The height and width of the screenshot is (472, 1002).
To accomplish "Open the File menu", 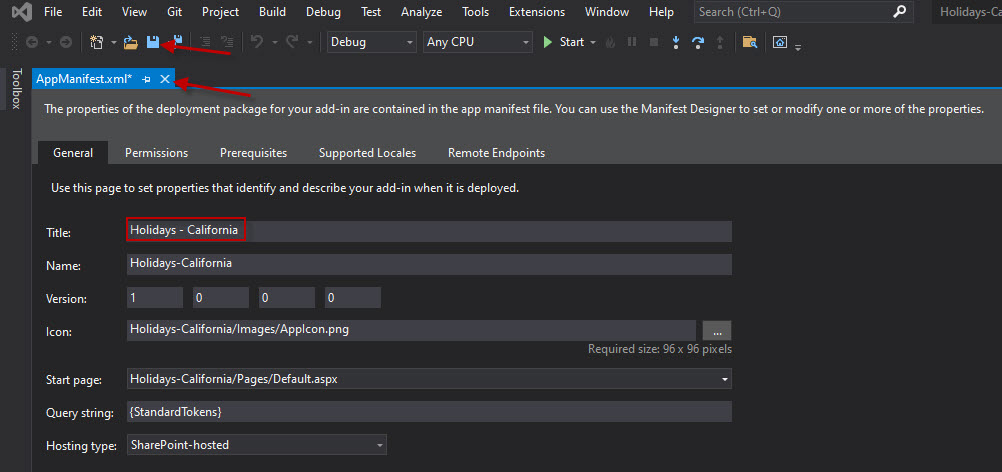I will coord(54,12).
